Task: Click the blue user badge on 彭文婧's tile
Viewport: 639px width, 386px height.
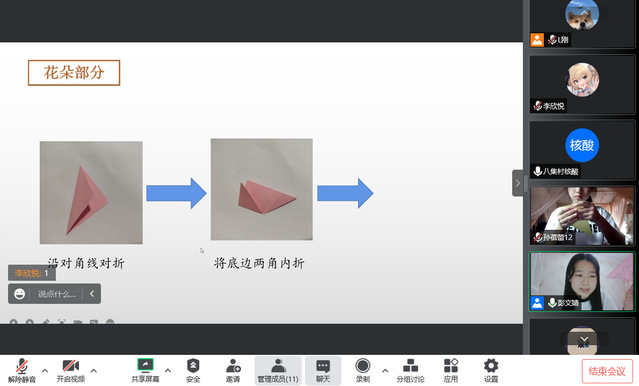Action: pyautogui.click(x=537, y=303)
